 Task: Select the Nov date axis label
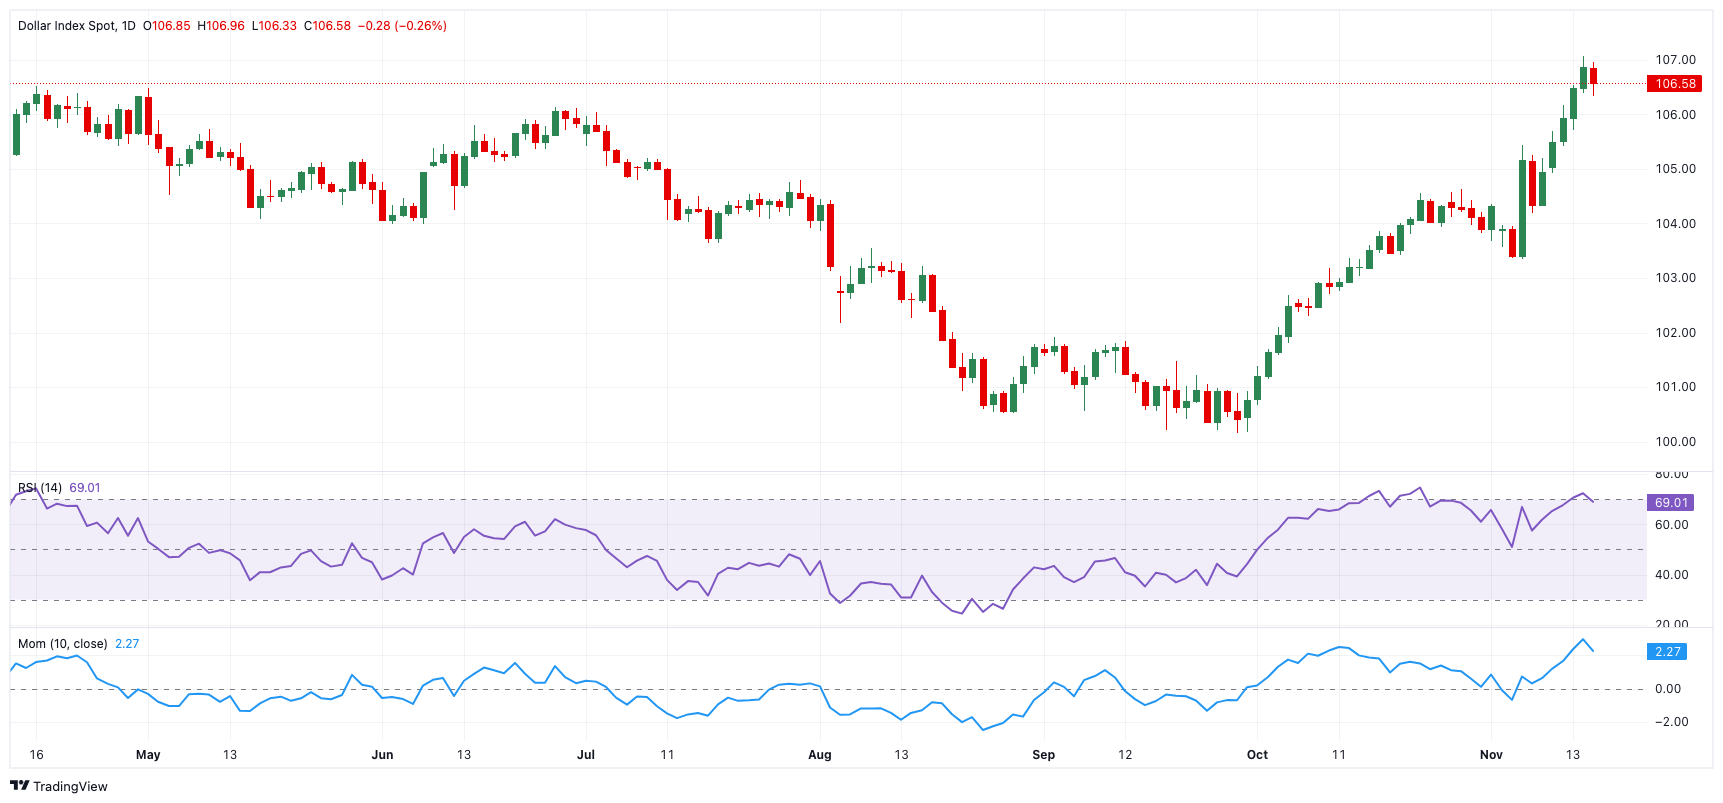(1490, 755)
